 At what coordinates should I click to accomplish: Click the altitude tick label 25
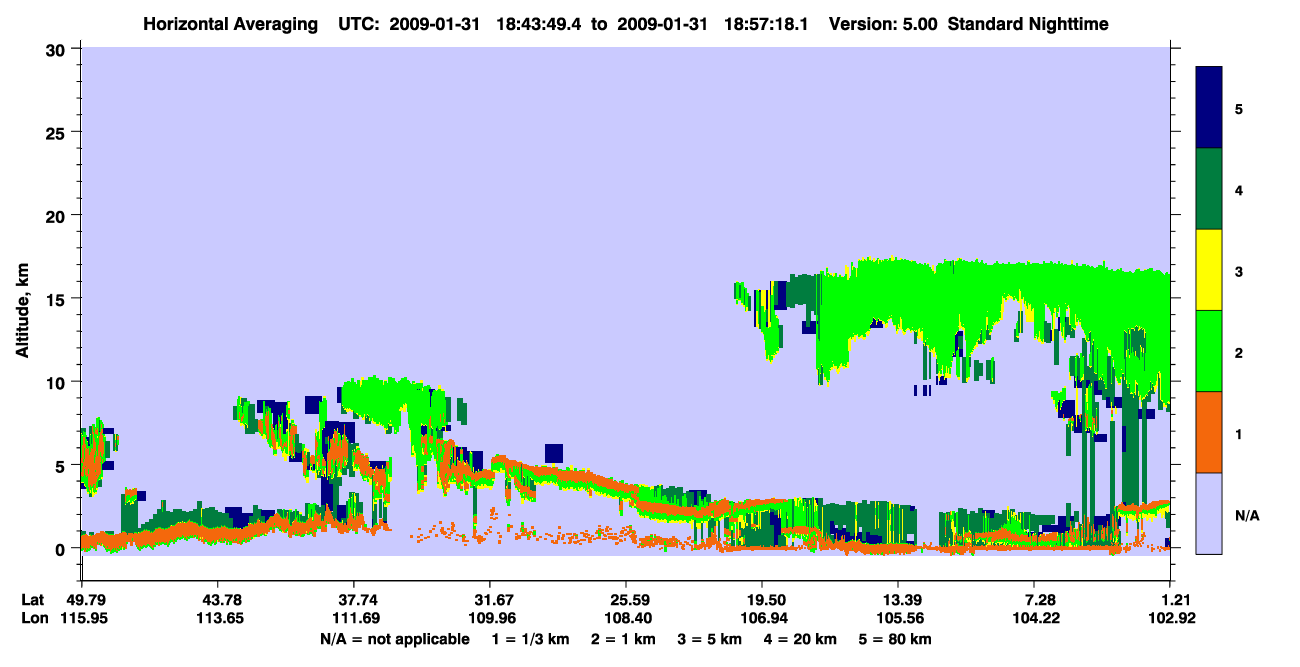point(57,132)
